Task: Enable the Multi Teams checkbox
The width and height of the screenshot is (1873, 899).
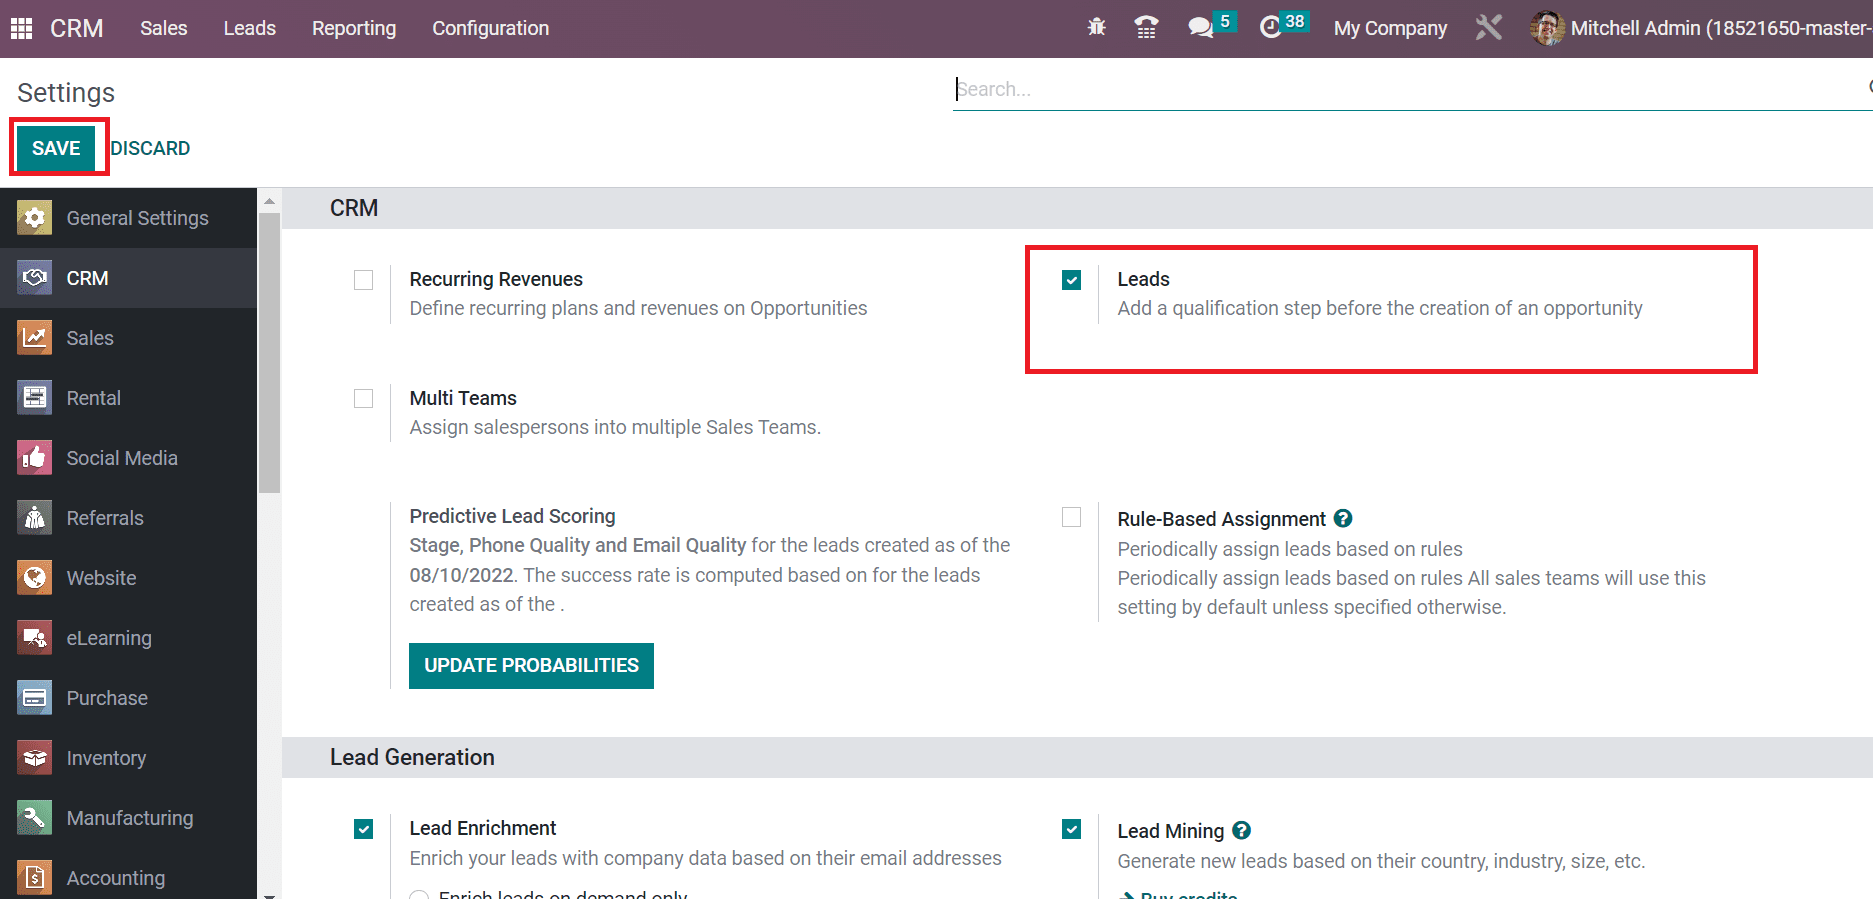Action: (x=363, y=399)
